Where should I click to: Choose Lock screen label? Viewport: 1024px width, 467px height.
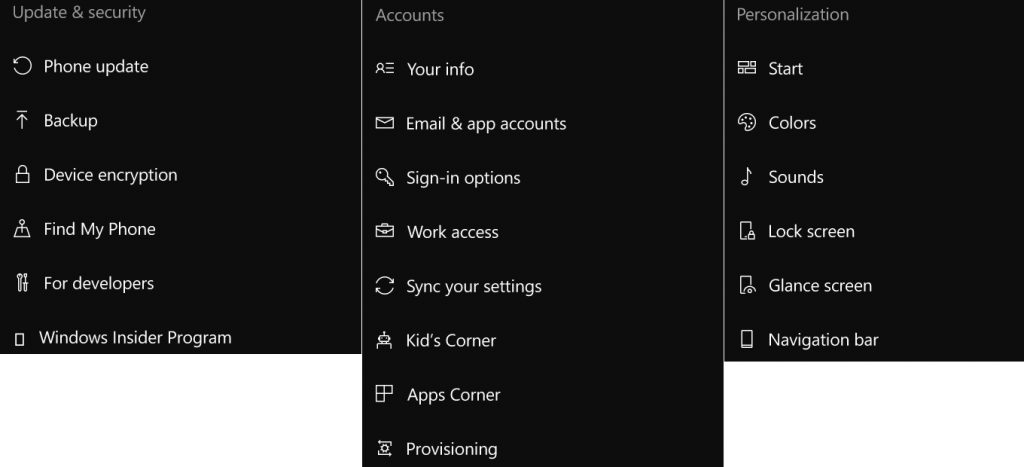811,231
